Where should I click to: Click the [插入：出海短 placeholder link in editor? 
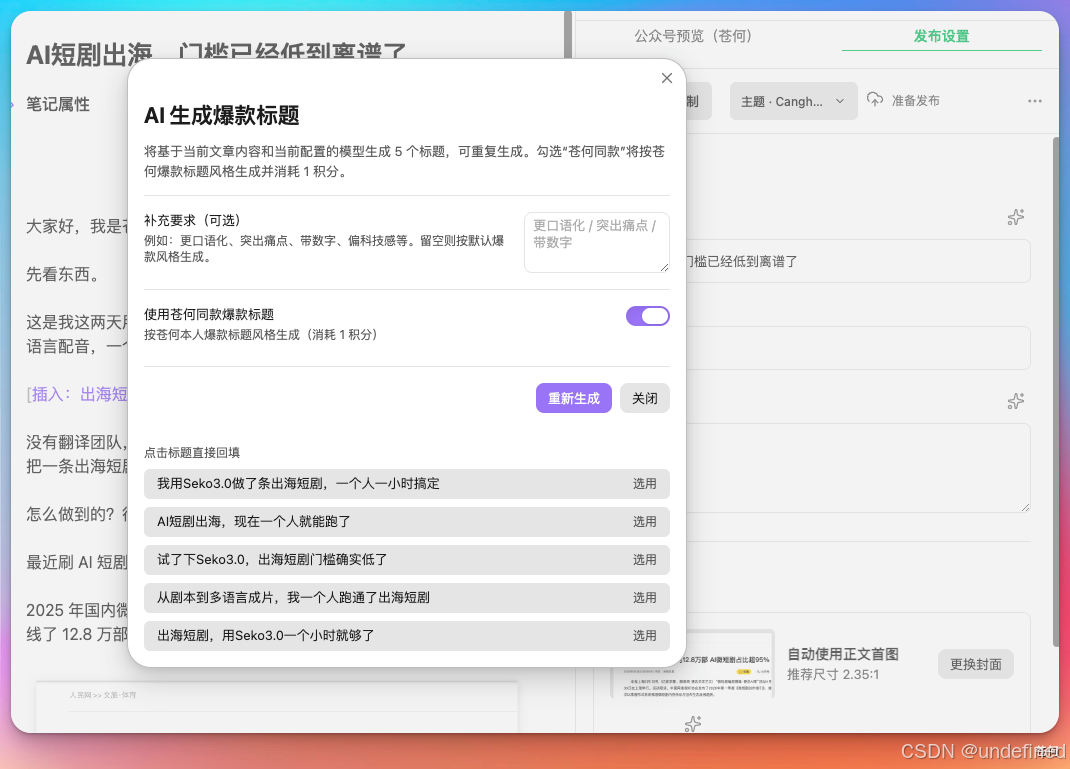point(77,394)
